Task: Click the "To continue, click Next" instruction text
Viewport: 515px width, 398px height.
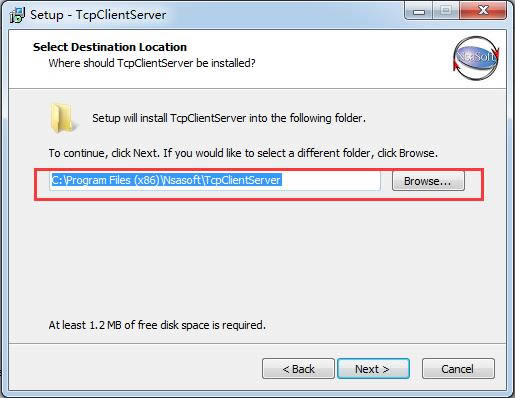Action: (243, 153)
